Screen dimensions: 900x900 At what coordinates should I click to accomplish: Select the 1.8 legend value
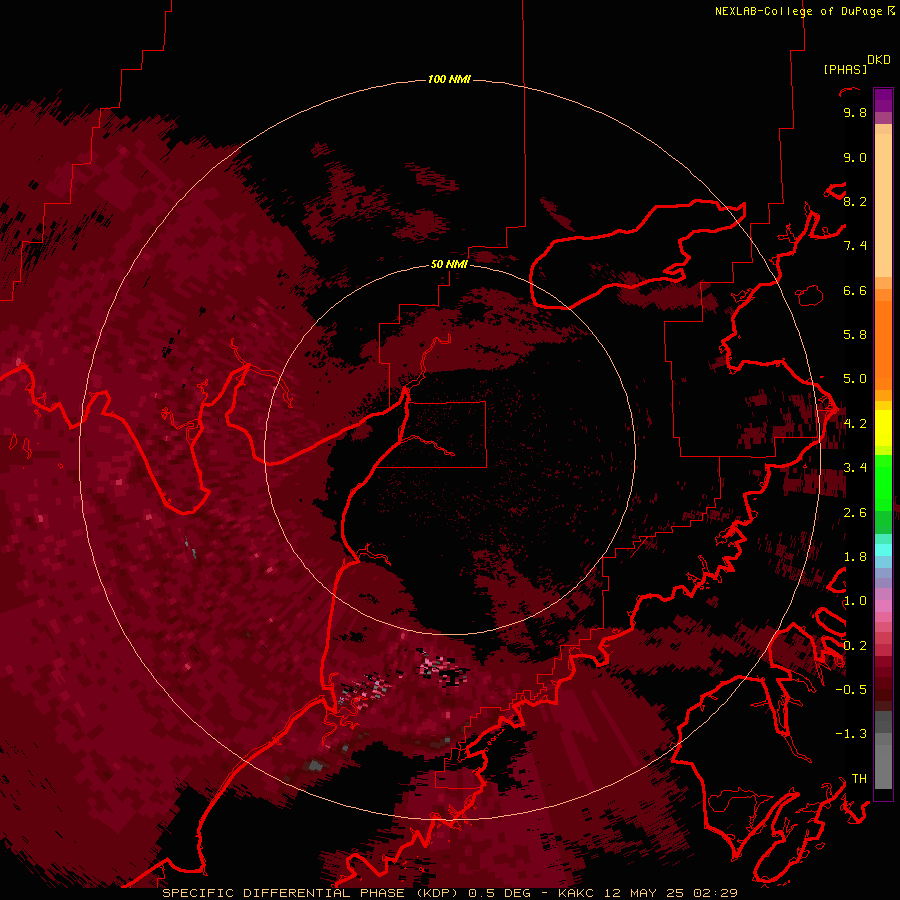855,557
